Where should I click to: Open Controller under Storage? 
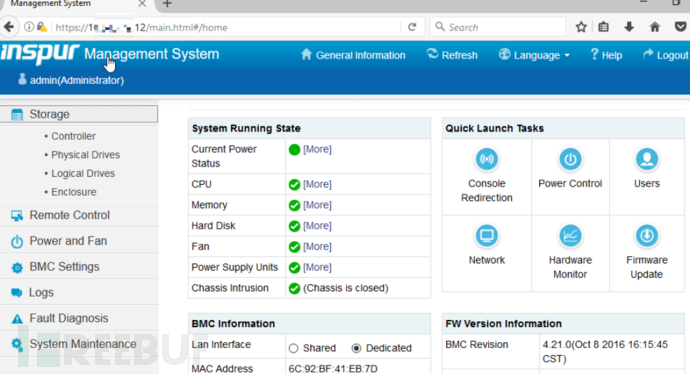[x=73, y=136]
